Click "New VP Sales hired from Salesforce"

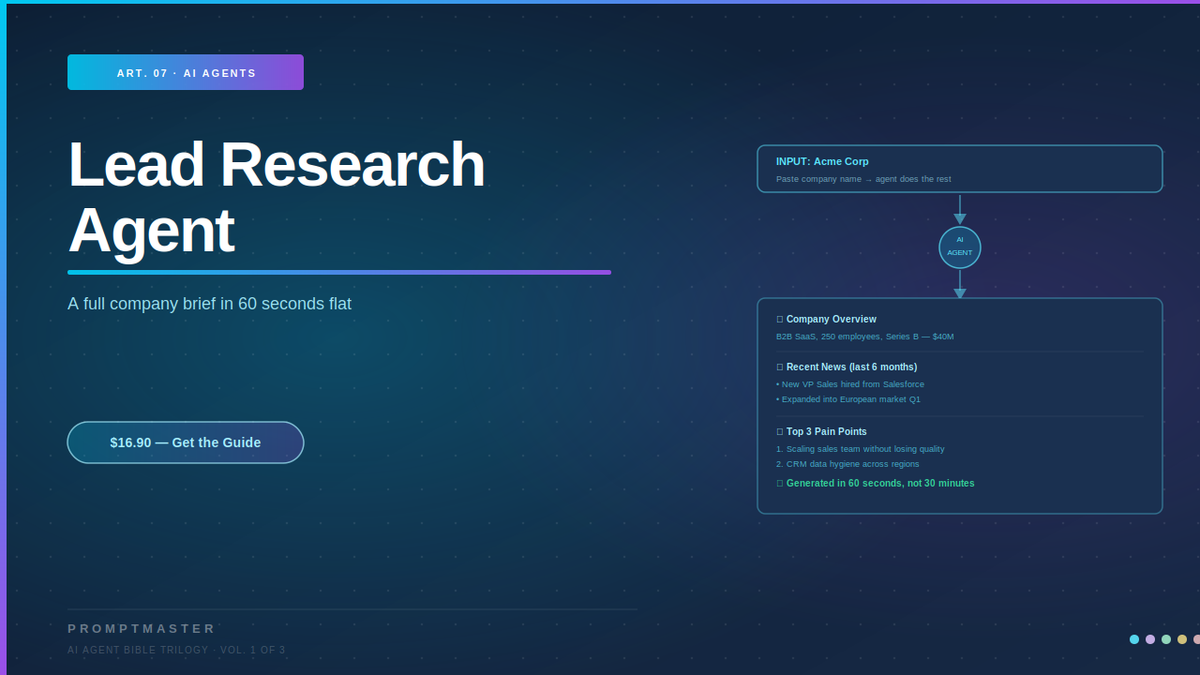click(x=853, y=384)
